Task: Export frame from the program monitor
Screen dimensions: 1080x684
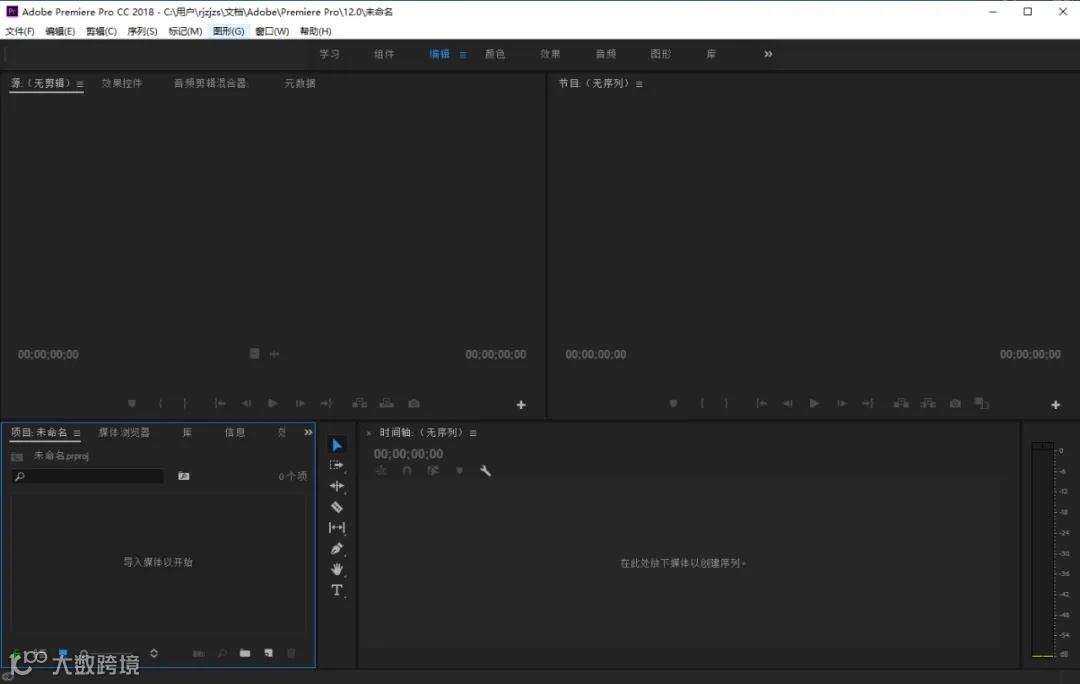Action: tap(955, 404)
